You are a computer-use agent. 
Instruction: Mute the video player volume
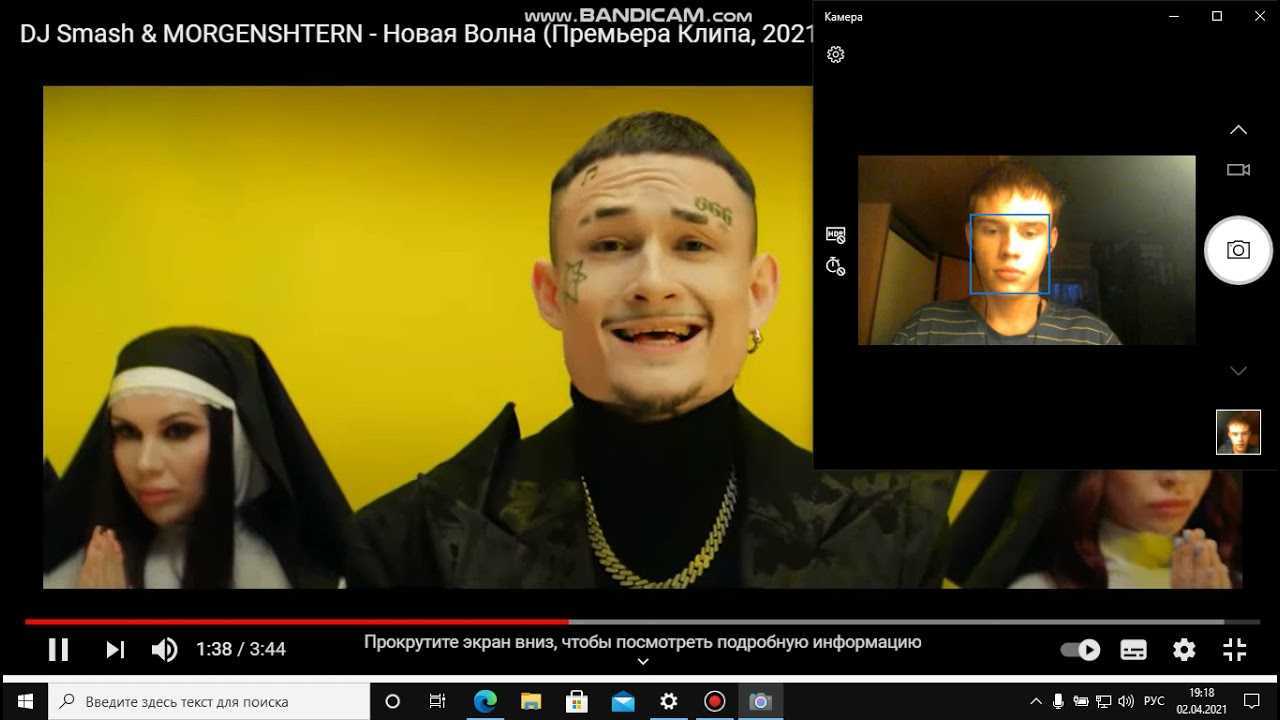point(164,649)
